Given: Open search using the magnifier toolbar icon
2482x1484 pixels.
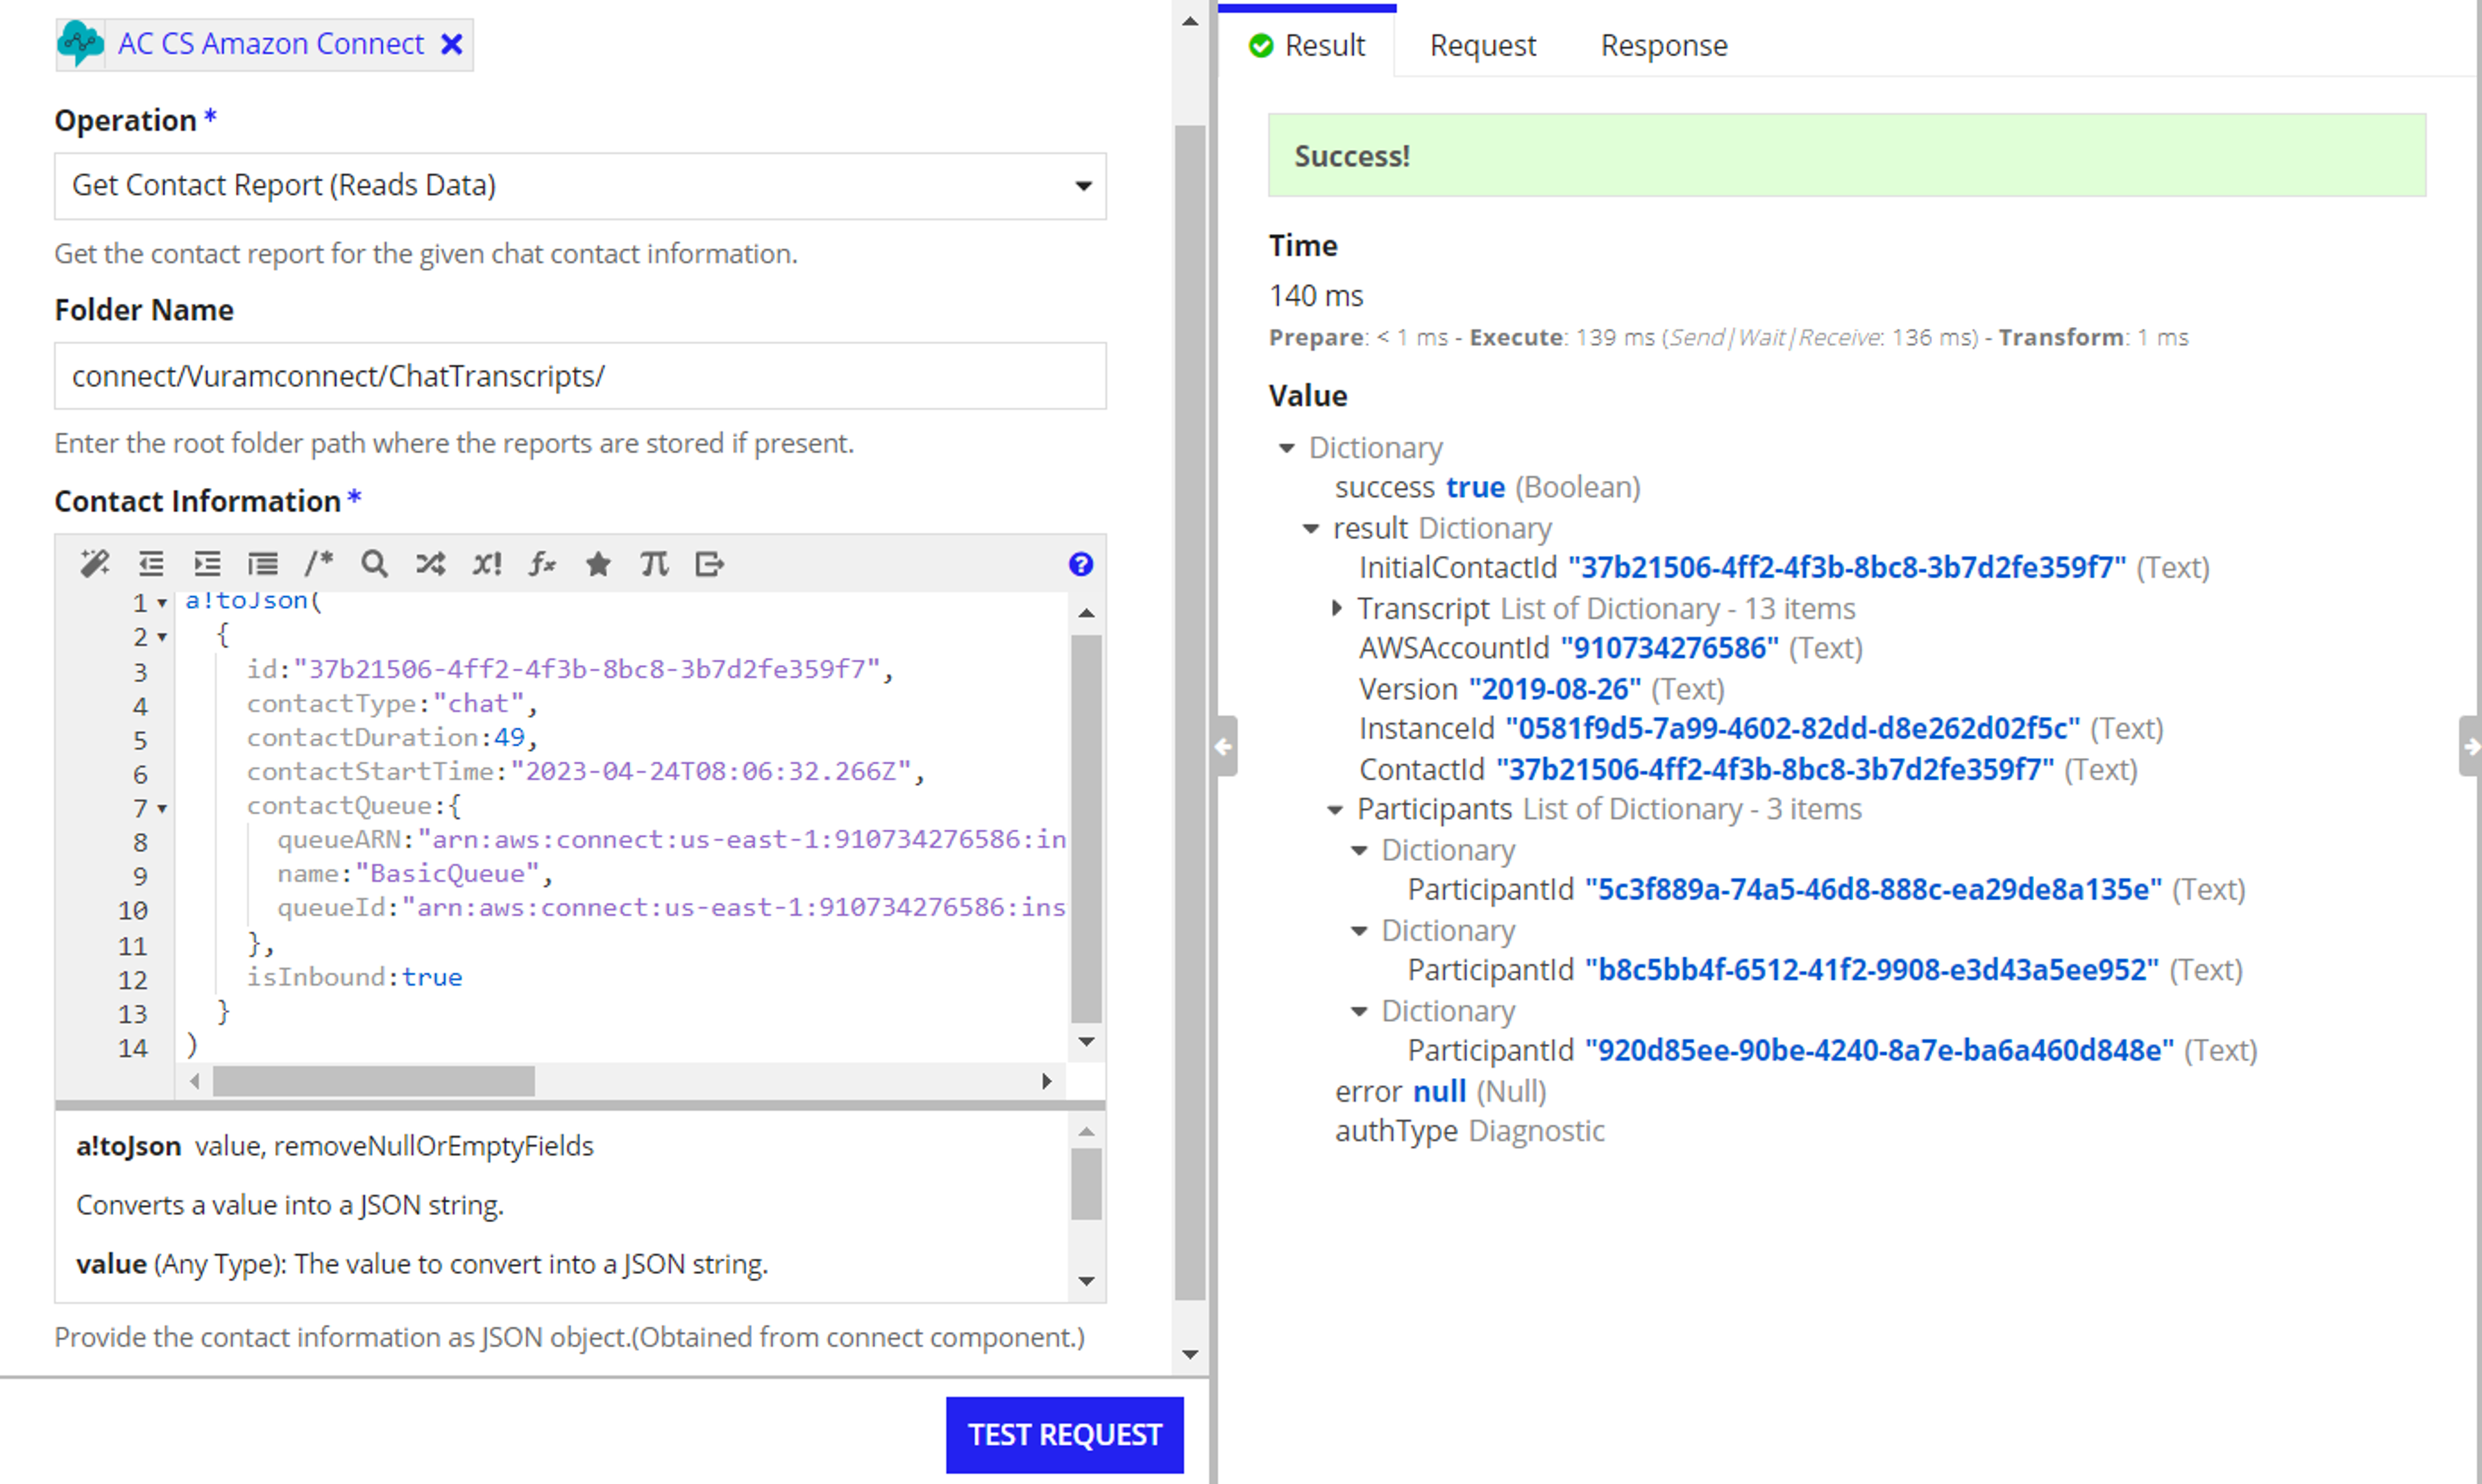Looking at the screenshot, I should click(x=375, y=564).
